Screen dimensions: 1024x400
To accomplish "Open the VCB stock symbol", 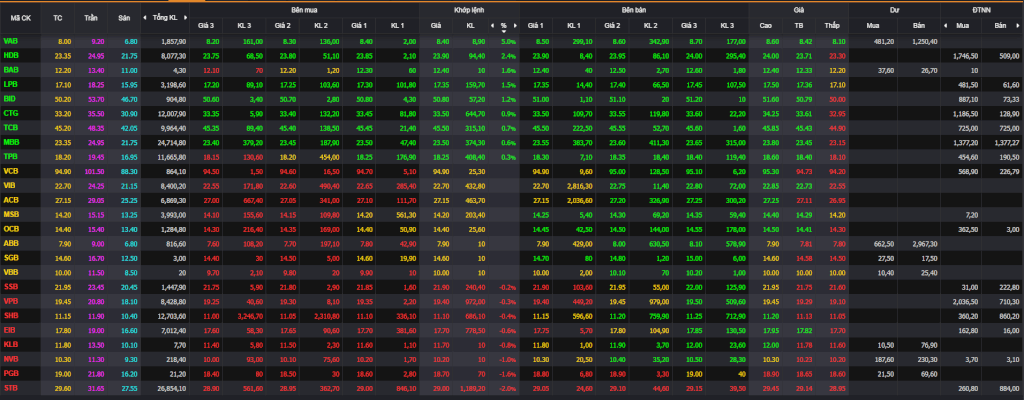I will pyautogui.click(x=10, y=171).
